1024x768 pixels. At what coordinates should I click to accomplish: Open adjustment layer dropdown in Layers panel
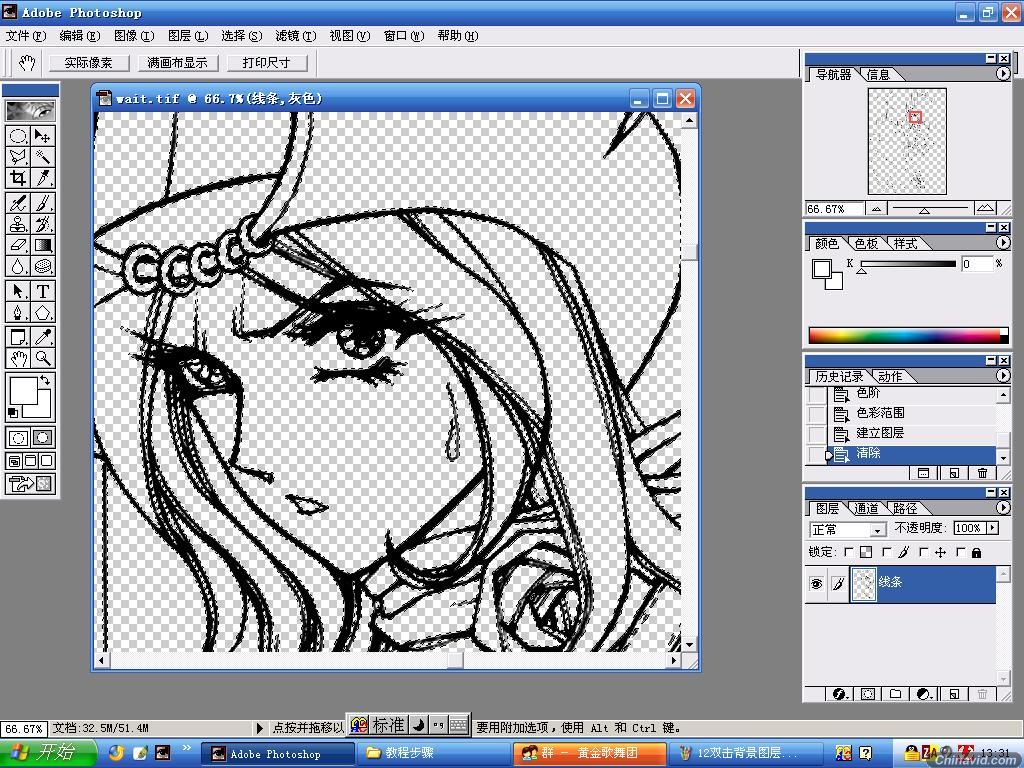tap(925, 694)
